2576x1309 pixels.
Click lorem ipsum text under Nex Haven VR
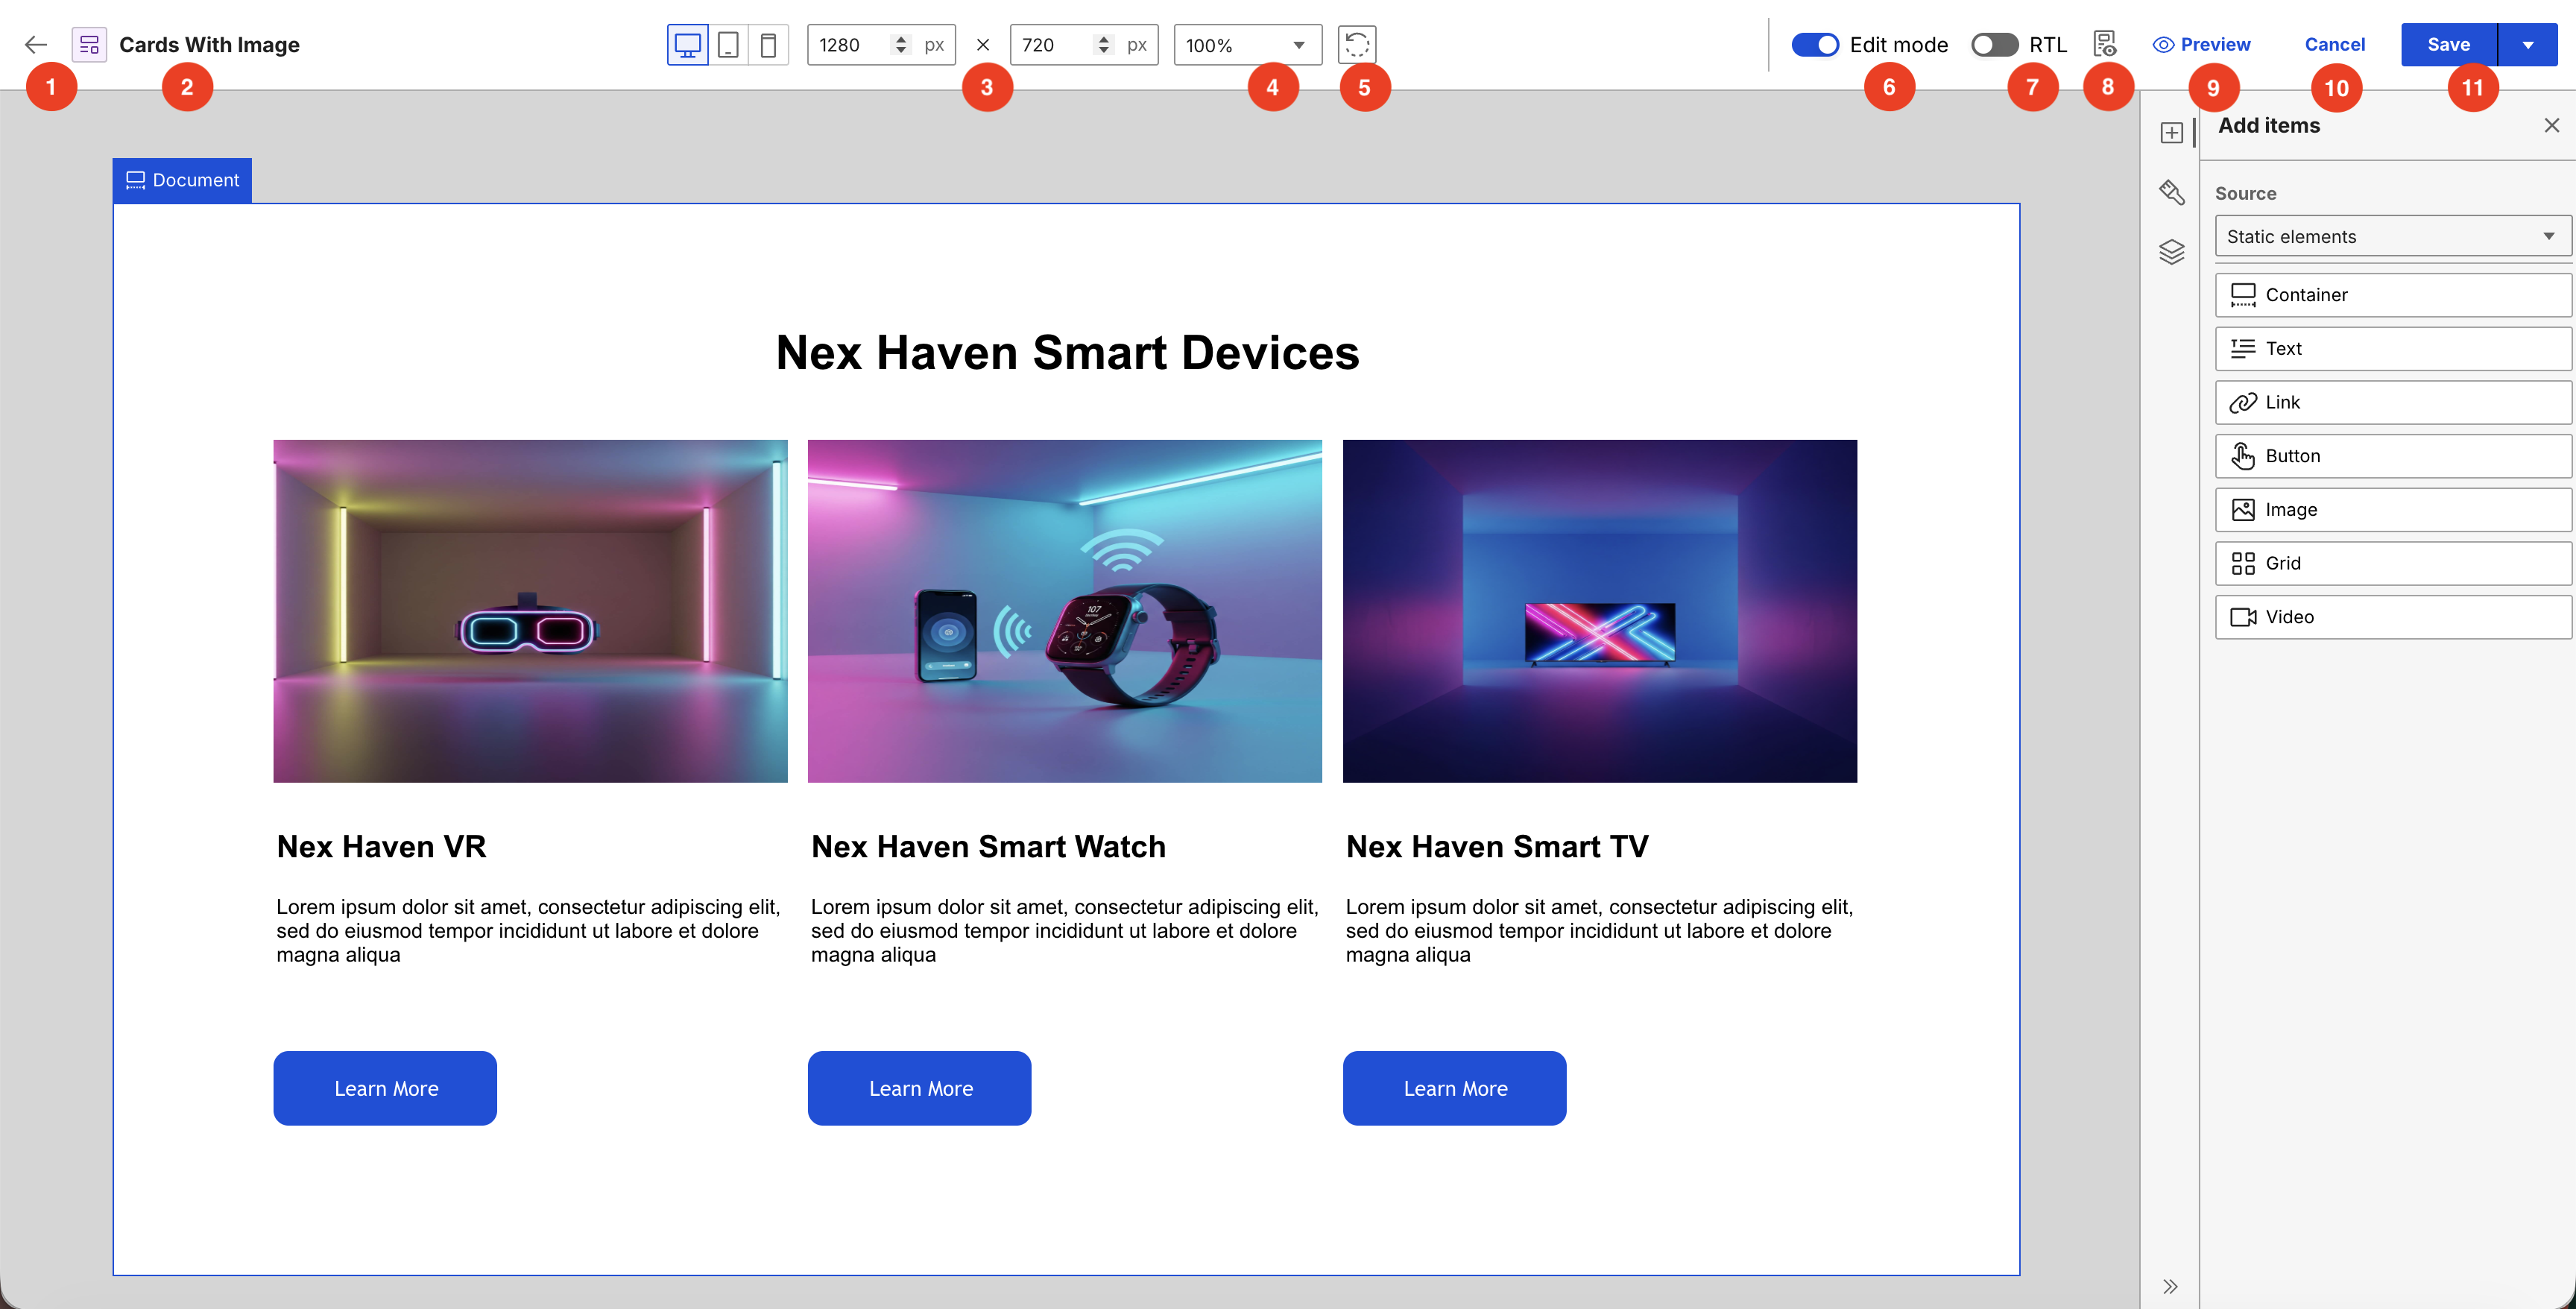(x=528, y=931)
